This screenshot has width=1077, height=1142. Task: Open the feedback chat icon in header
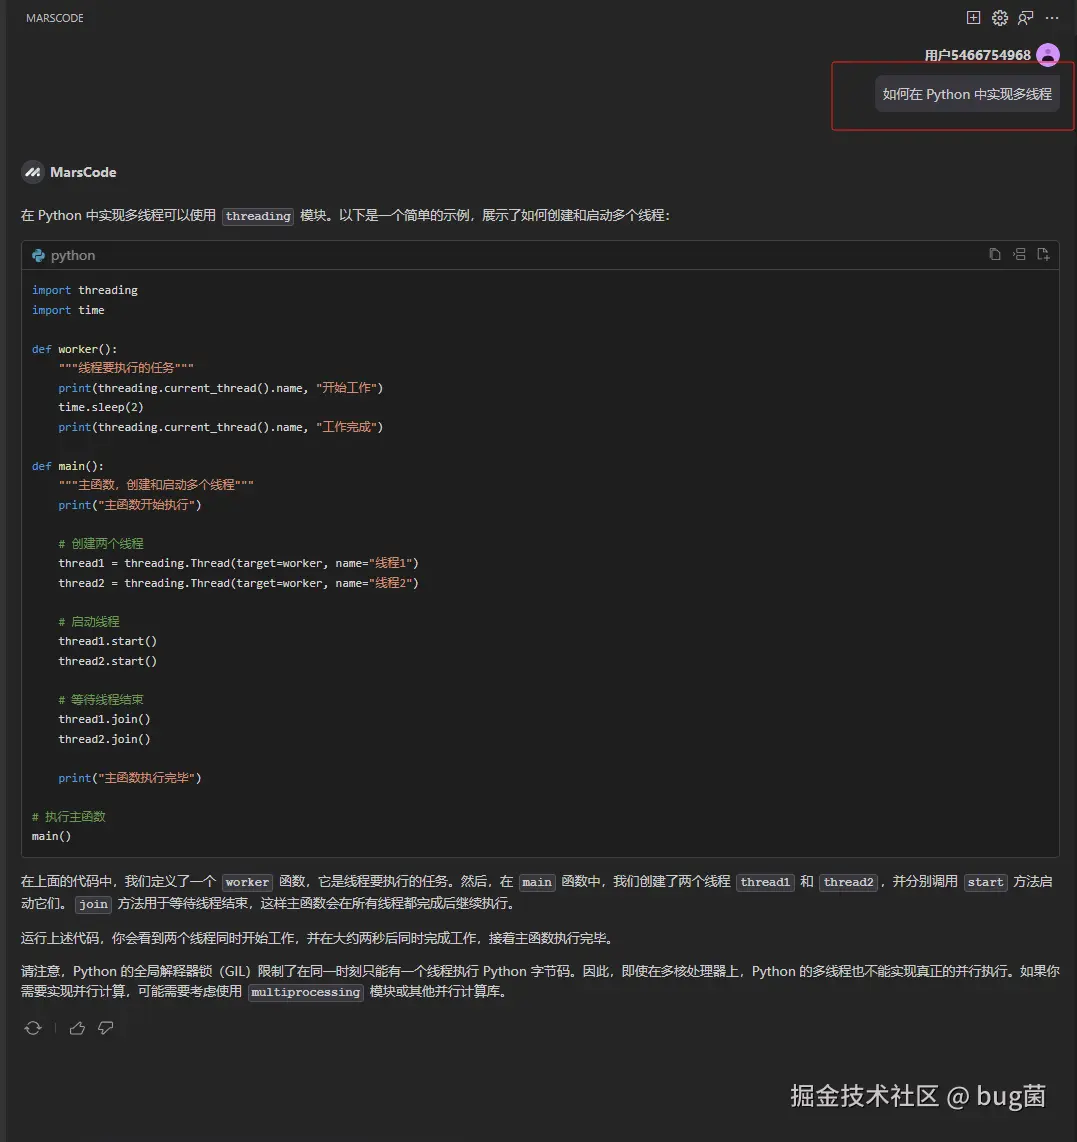pos(1026,17)
